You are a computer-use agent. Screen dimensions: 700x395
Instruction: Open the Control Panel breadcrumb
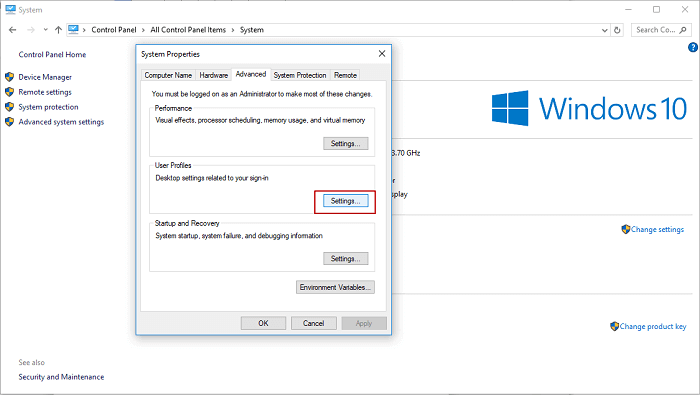point(113,30)
